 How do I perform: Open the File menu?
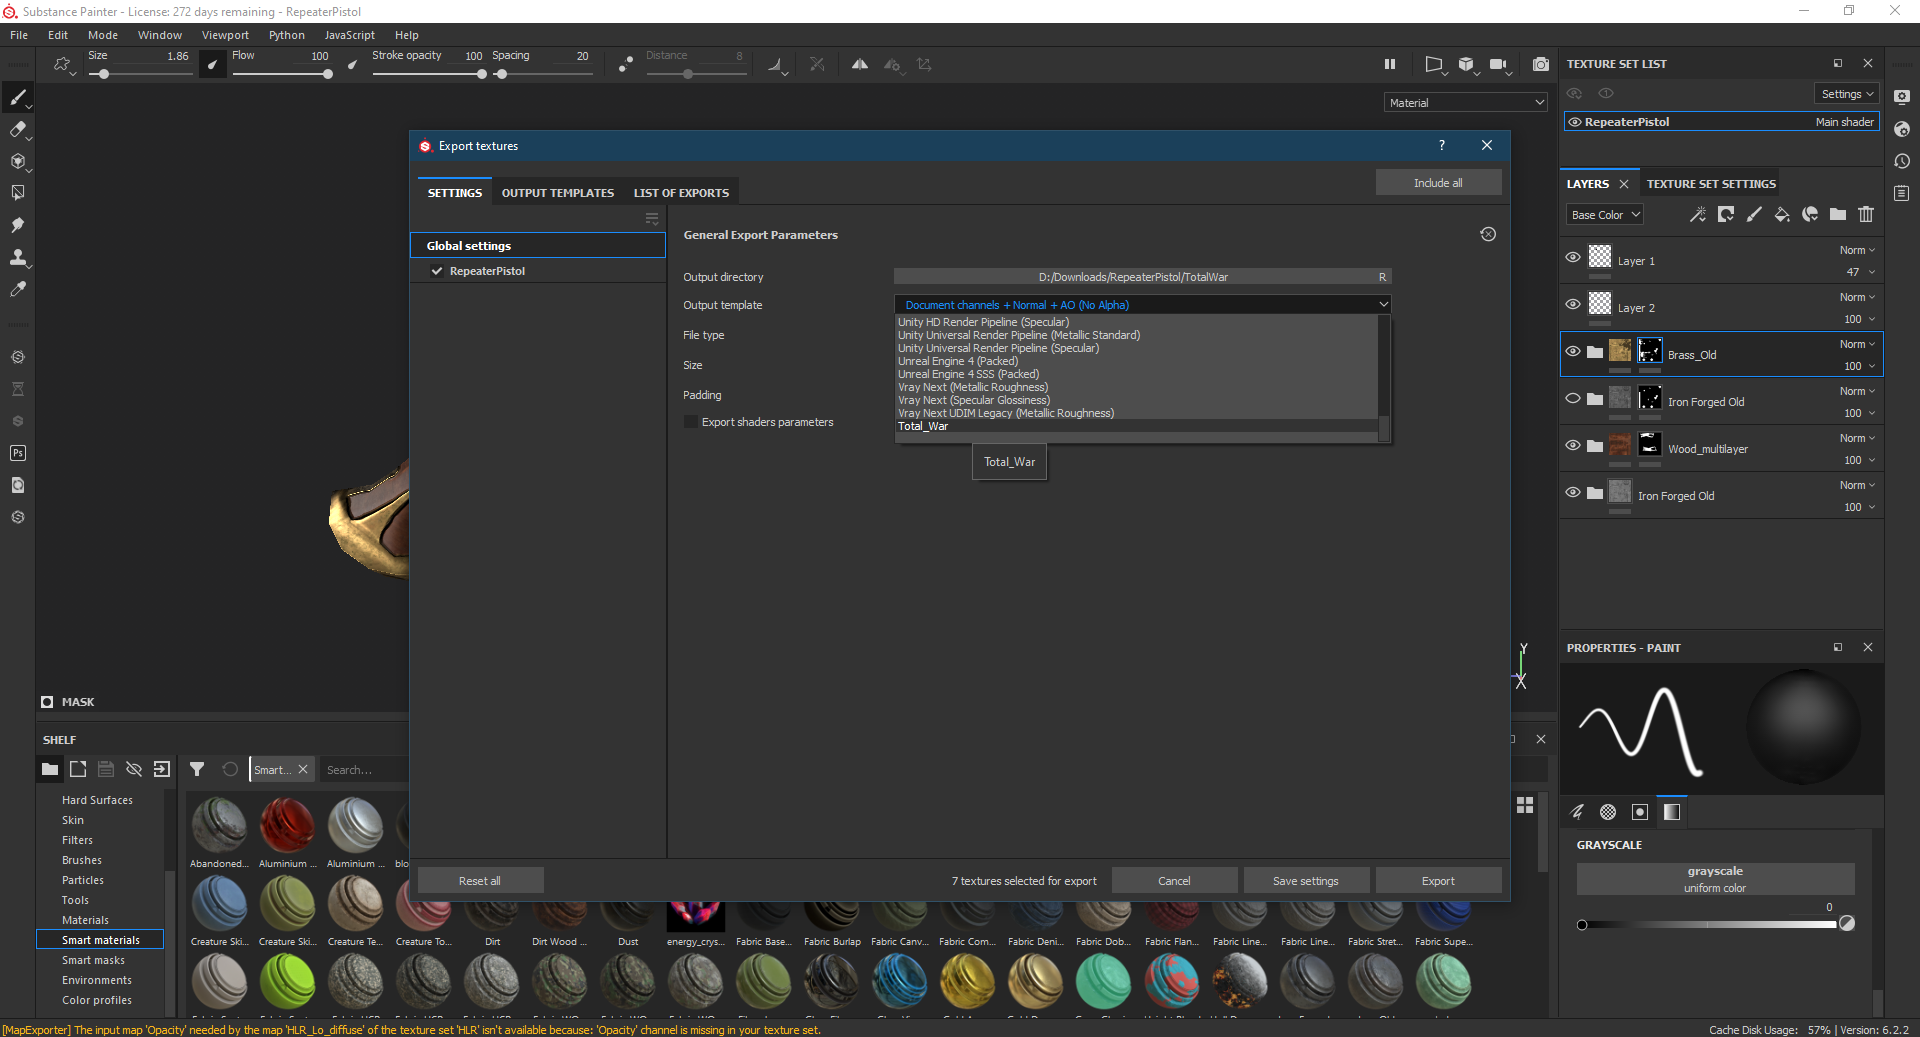click(x=19, y=35)
